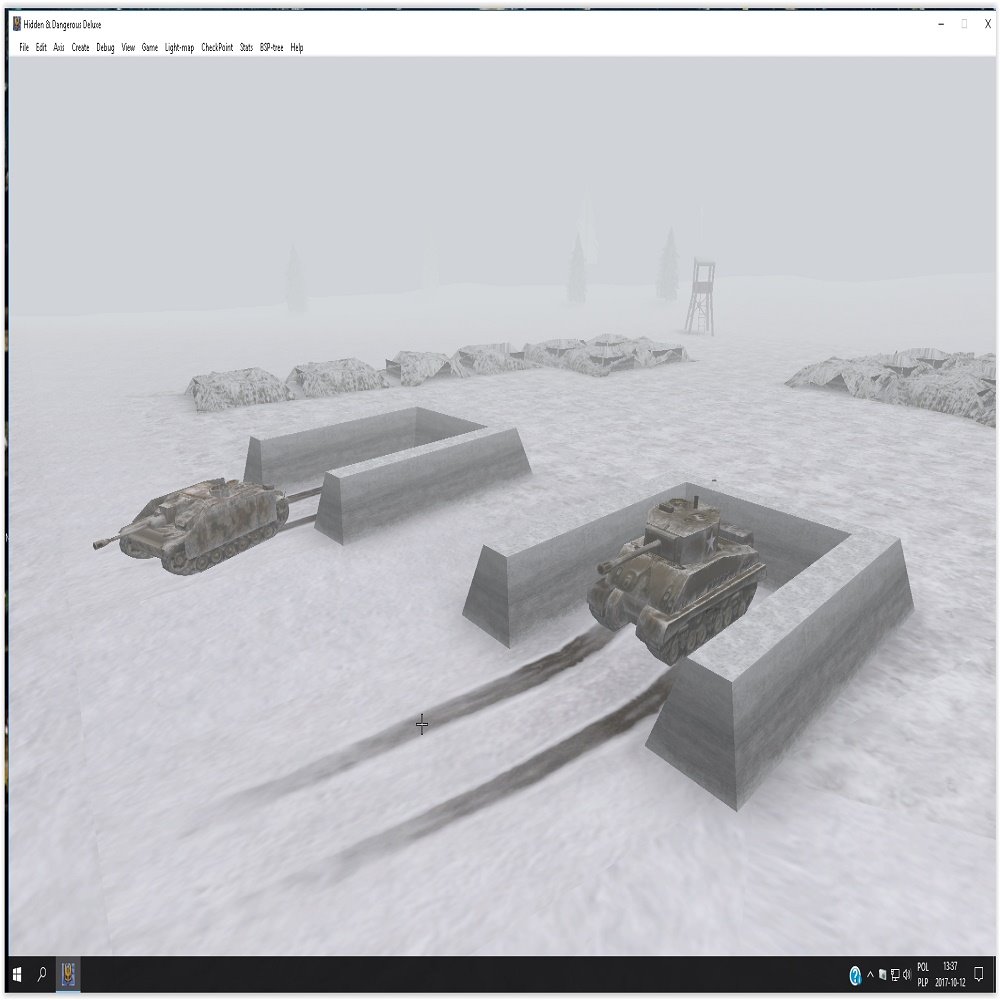This screenshot has width=1000, height=1000.
Task: Open the Windows Start menu
Action: pyautogui.click(x=17, y=974)
